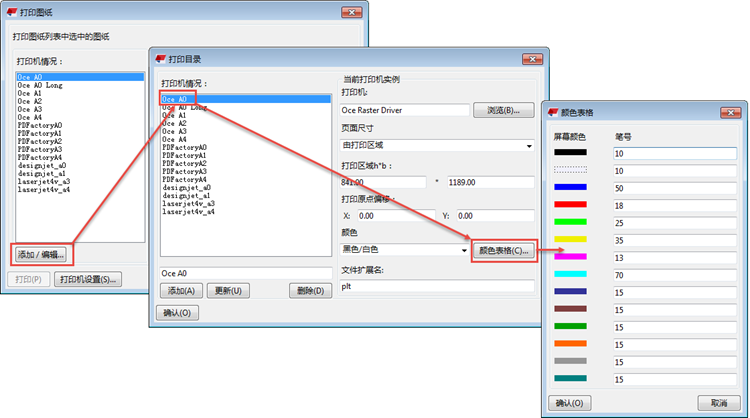Click pen number field showing 50
The image size is (750, 418).
[x=675, y=188]
